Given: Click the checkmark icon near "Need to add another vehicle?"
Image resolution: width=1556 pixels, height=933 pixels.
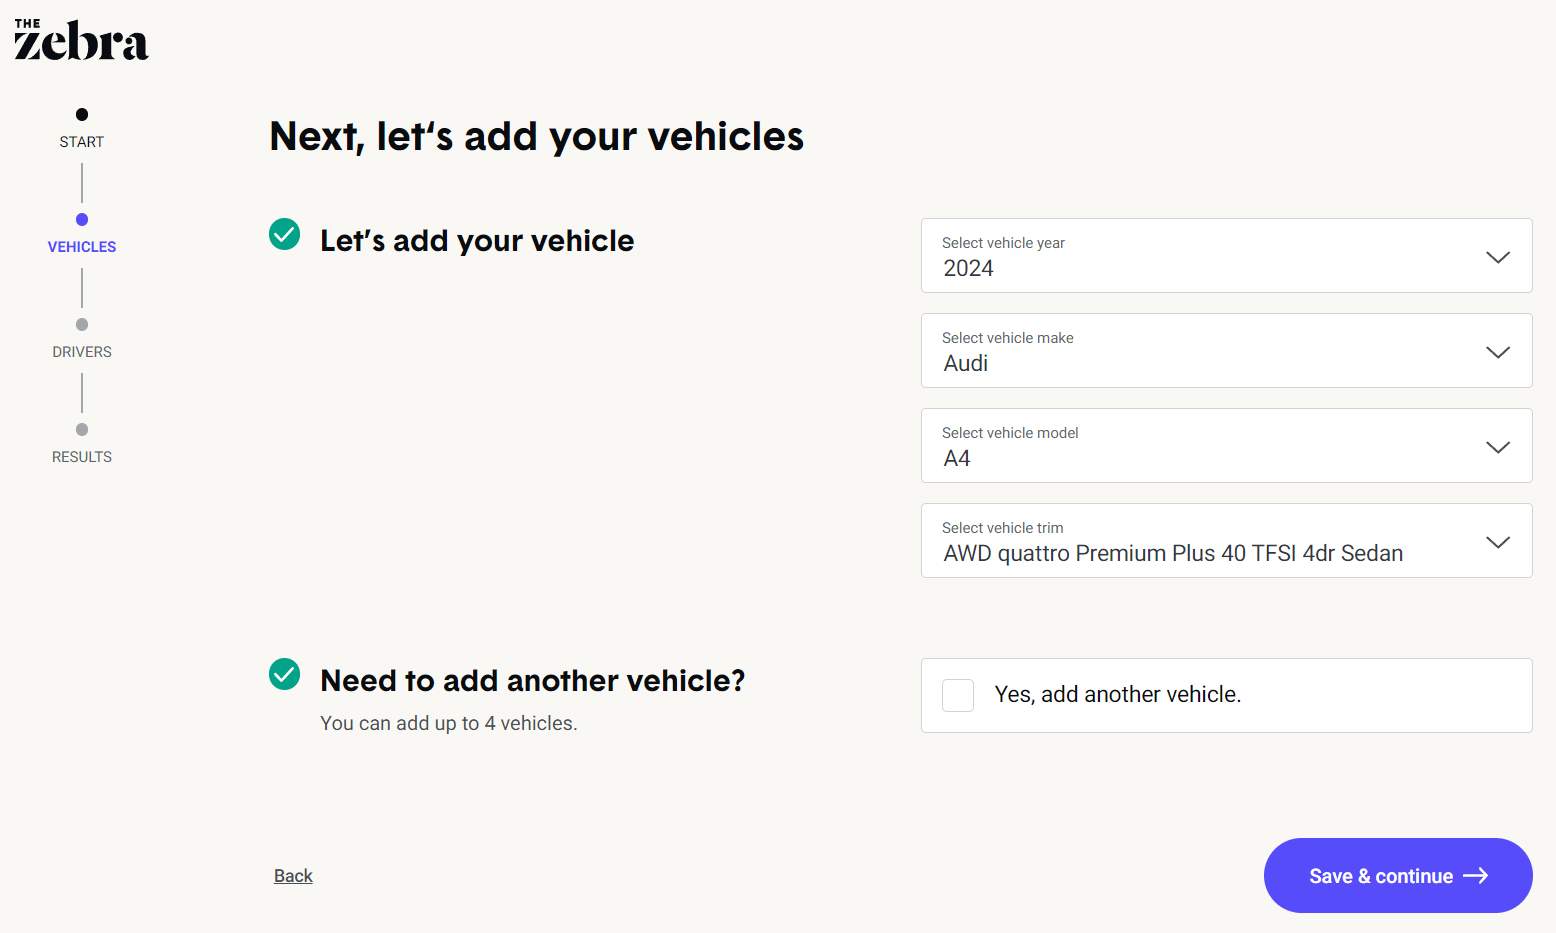Looking at the screenshot, I should [x=284, y=674].
